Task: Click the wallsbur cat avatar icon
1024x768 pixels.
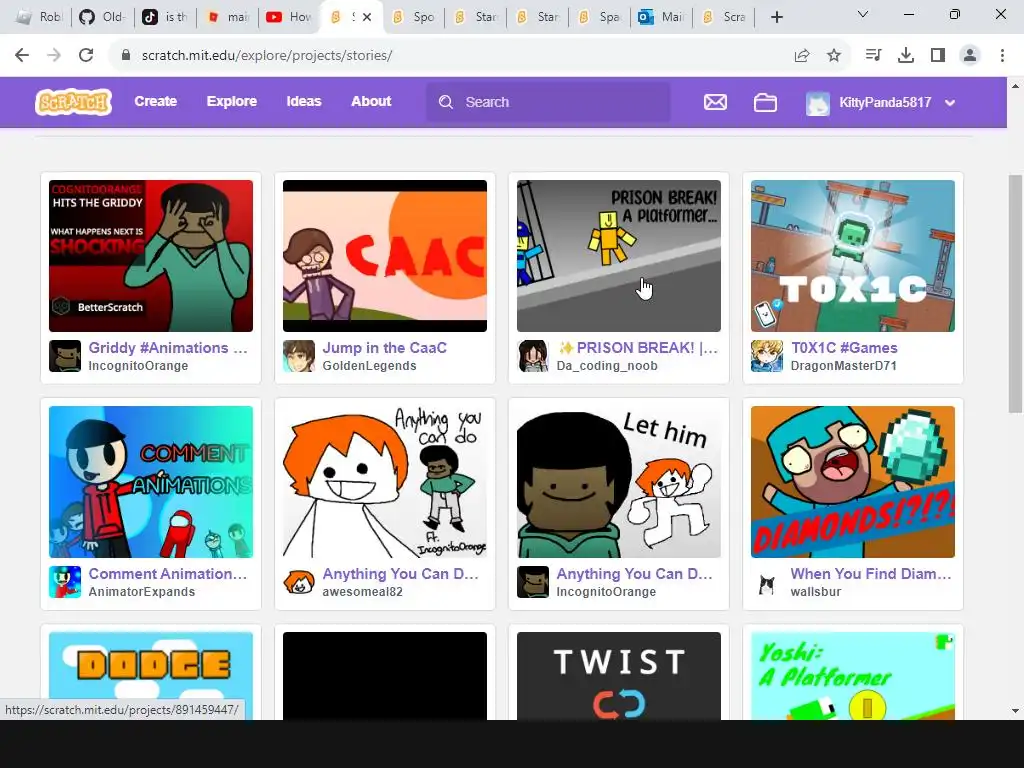Action: point(767,582)
